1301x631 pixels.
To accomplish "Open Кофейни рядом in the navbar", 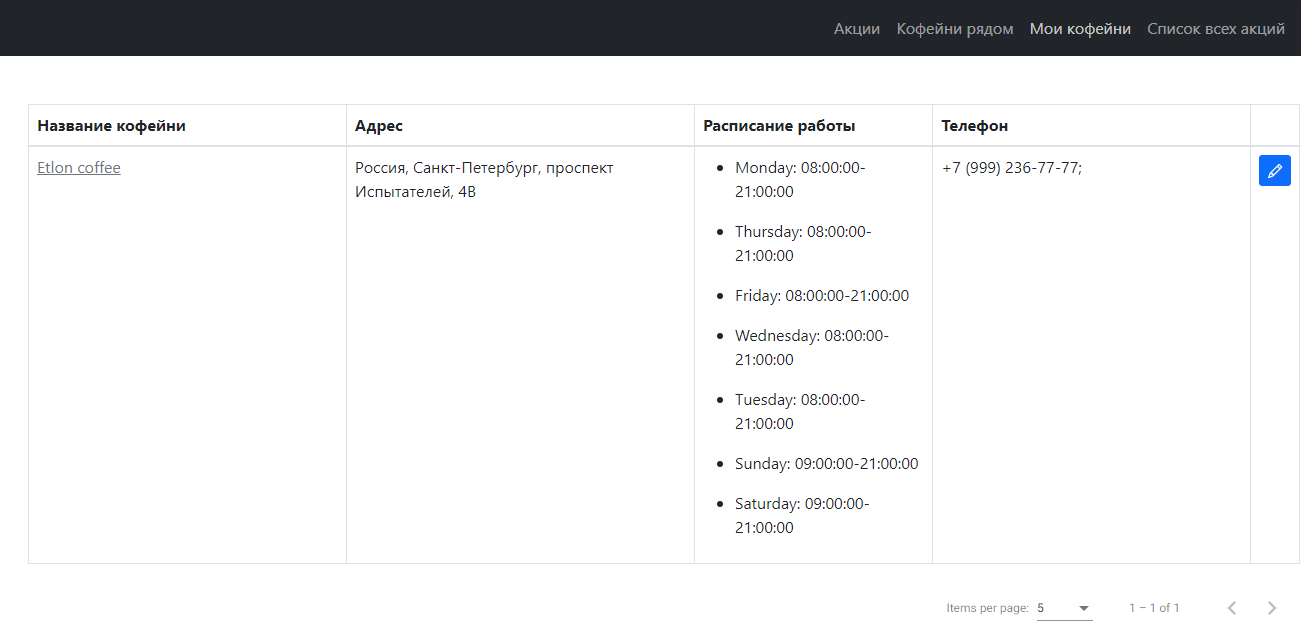I will [x=955, y=29].
